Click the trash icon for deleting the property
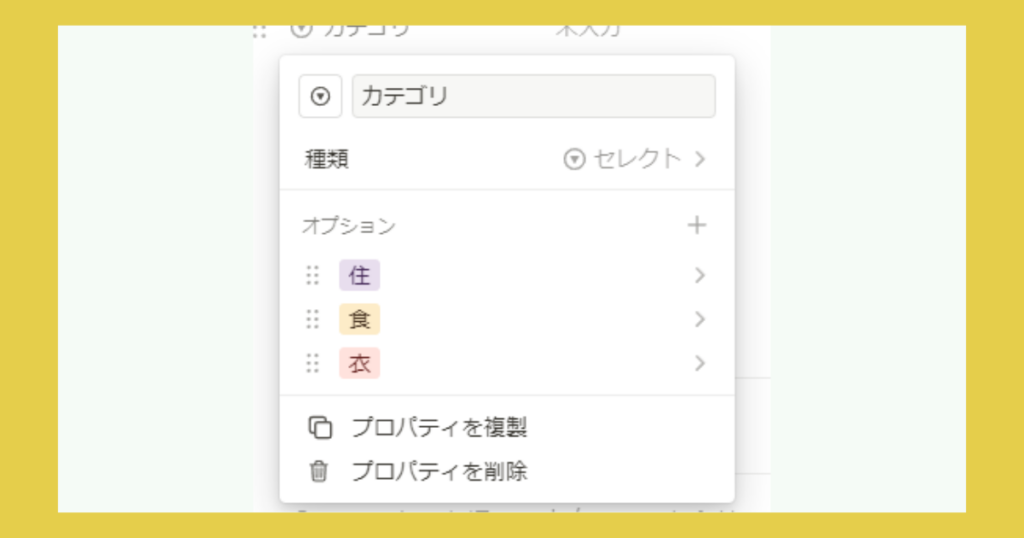Viewport: 1024px width, 538px height. coord(319,471)
